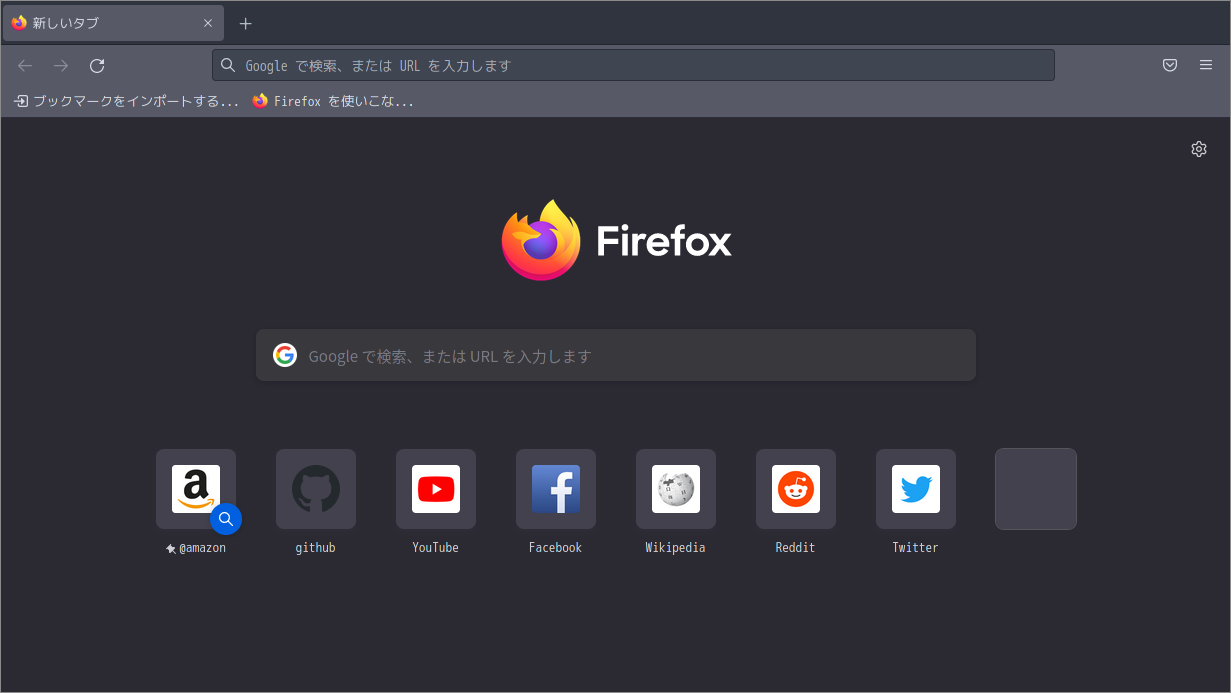This screenshot has height=693, width=1231.
Task: Click the forward navigation arrow
Action: 61,66
